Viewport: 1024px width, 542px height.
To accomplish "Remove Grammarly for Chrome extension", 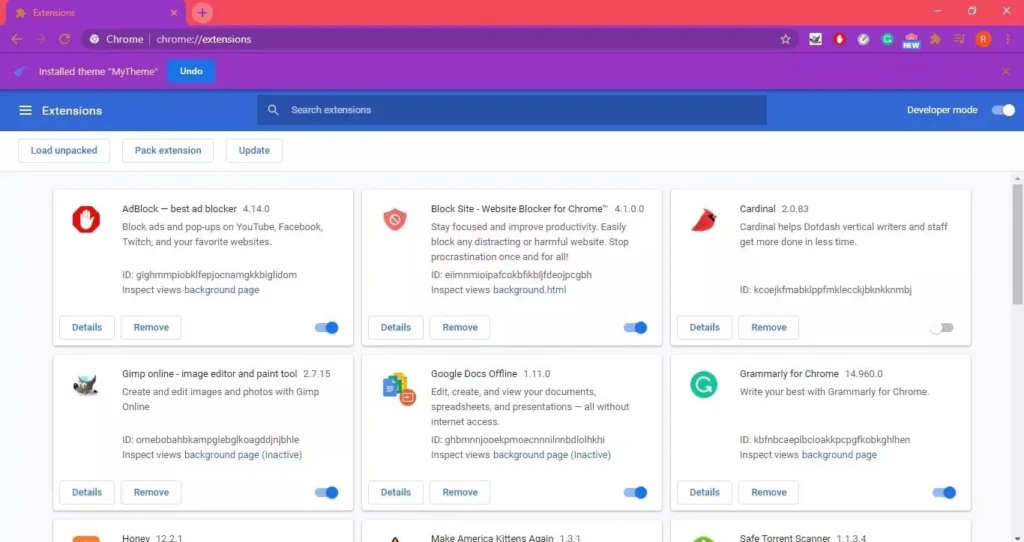I will 769,492.
